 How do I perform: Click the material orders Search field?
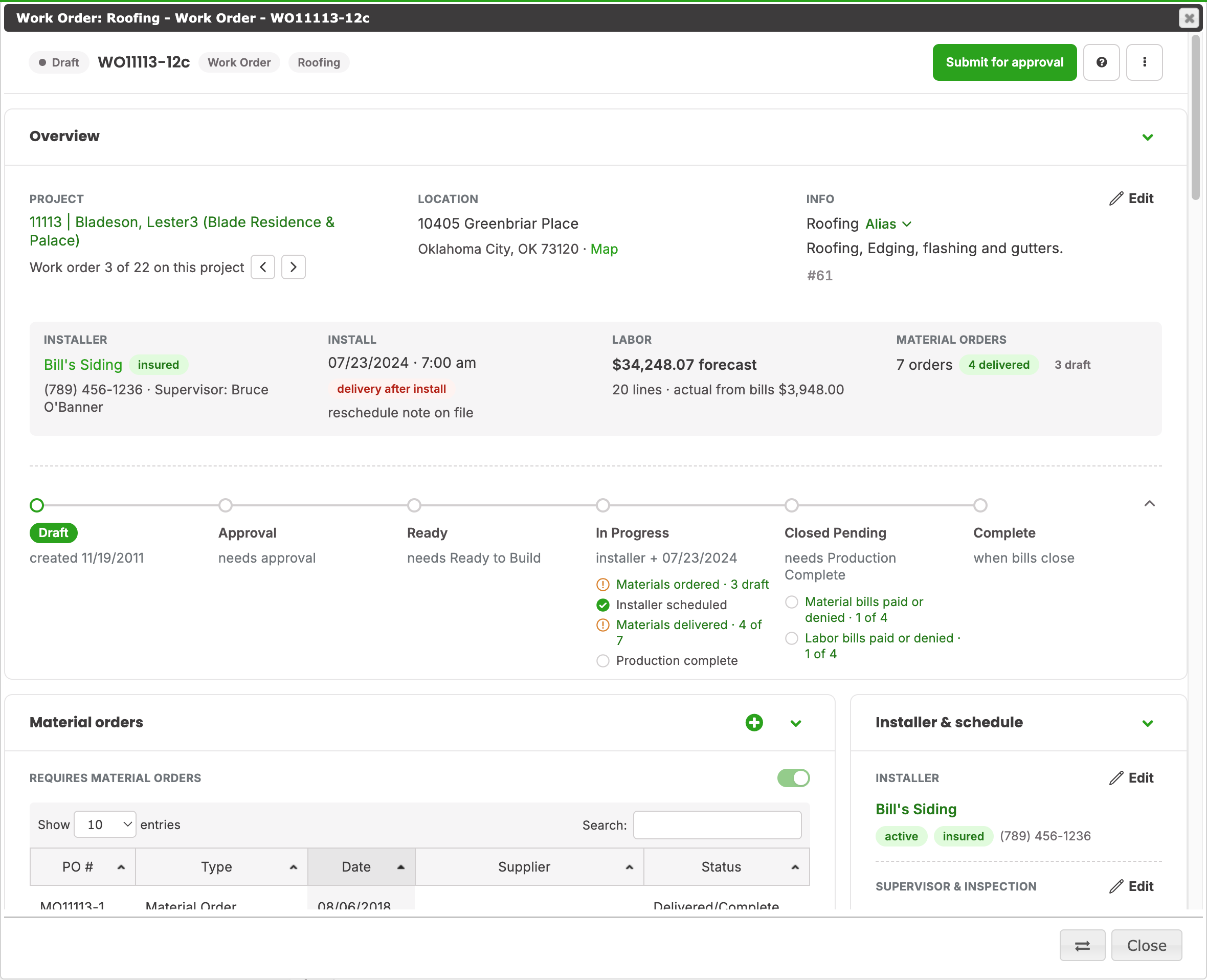point(717,825)
